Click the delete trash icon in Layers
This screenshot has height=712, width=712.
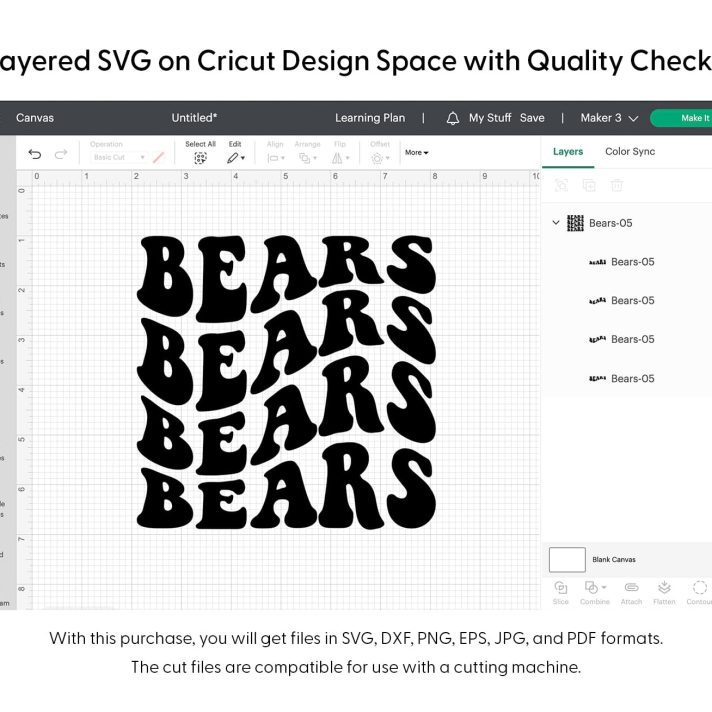tap(617, 185)
